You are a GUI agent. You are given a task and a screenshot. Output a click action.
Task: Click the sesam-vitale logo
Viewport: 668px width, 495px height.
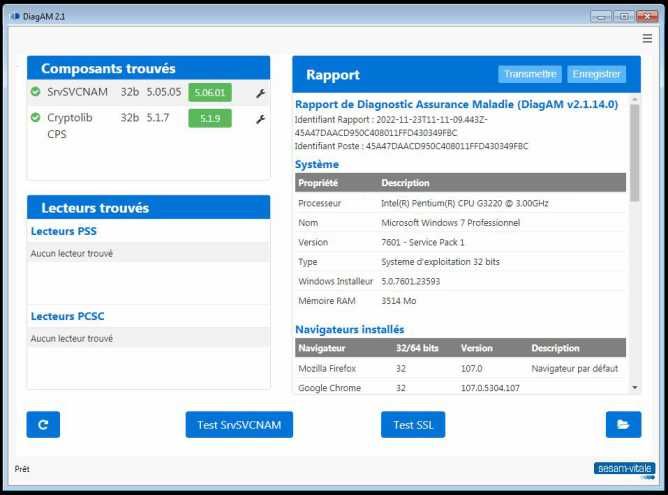(625, 469)
